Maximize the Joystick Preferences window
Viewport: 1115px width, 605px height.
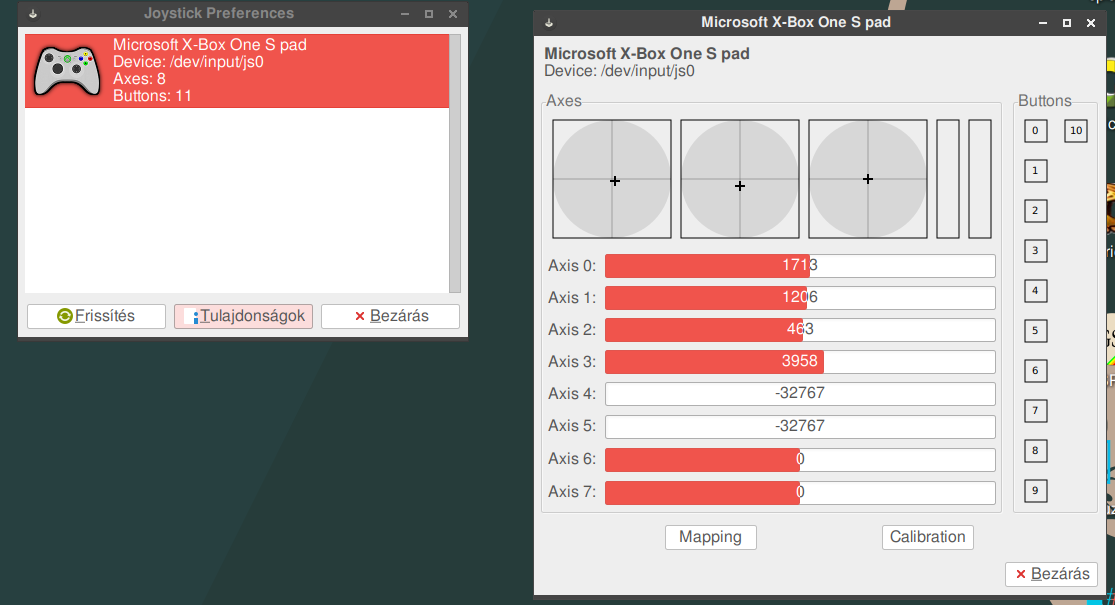[x=429, y=14]
